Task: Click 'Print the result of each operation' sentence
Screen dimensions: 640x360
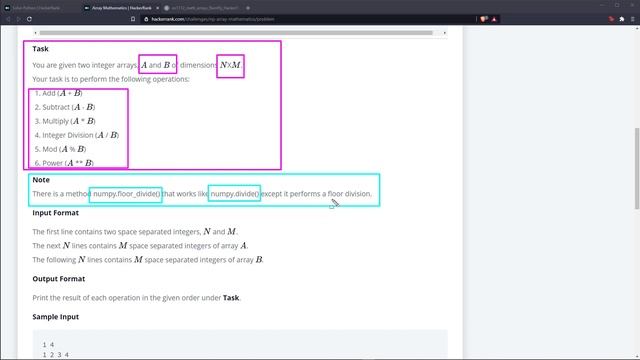Action: pyautogui.click(x=137, y=298)
